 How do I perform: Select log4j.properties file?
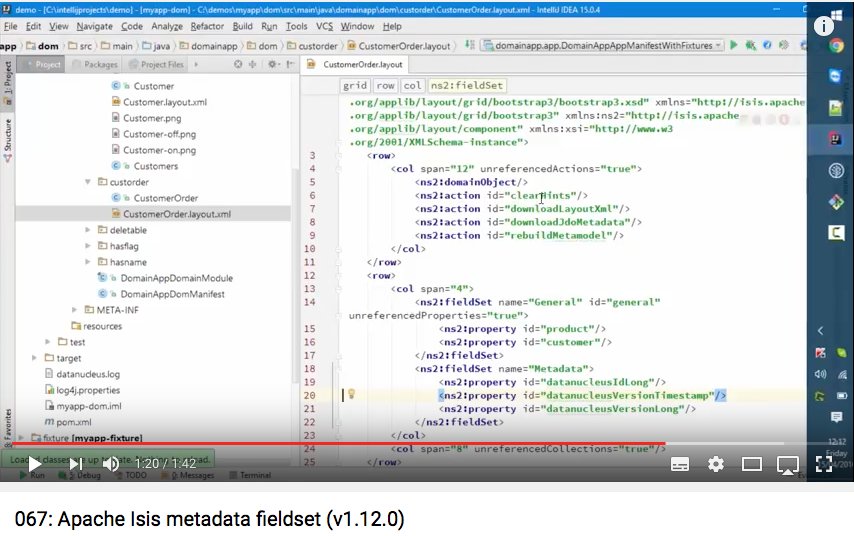click(88, 390)
